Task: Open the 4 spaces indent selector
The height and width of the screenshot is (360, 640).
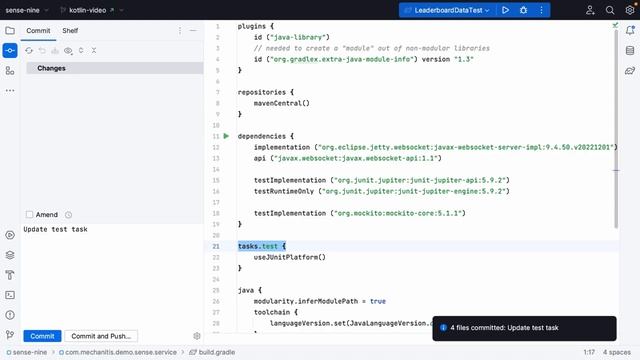Action: point(617,352)
